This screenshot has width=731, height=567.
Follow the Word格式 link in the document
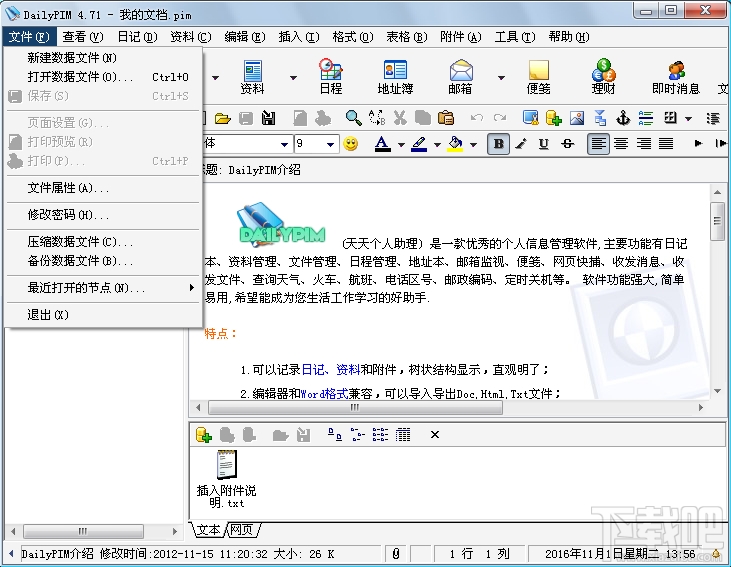(324, 394)
